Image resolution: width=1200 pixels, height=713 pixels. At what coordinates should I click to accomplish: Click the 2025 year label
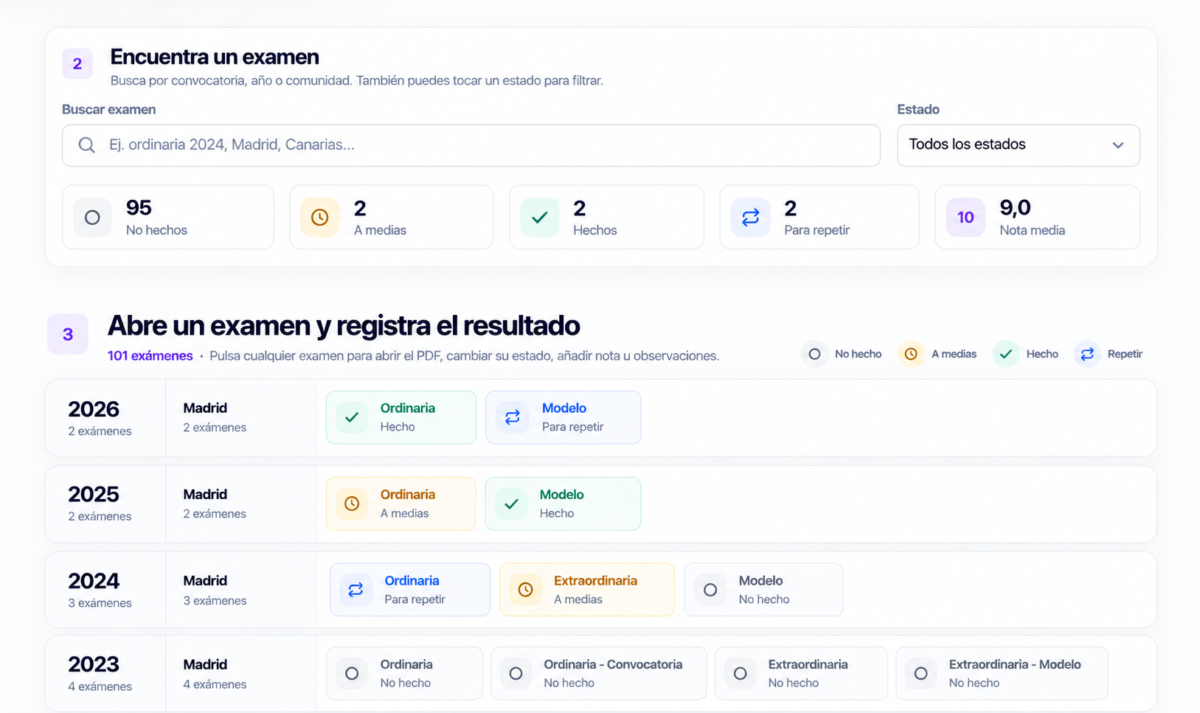click(x=94, y=495)
